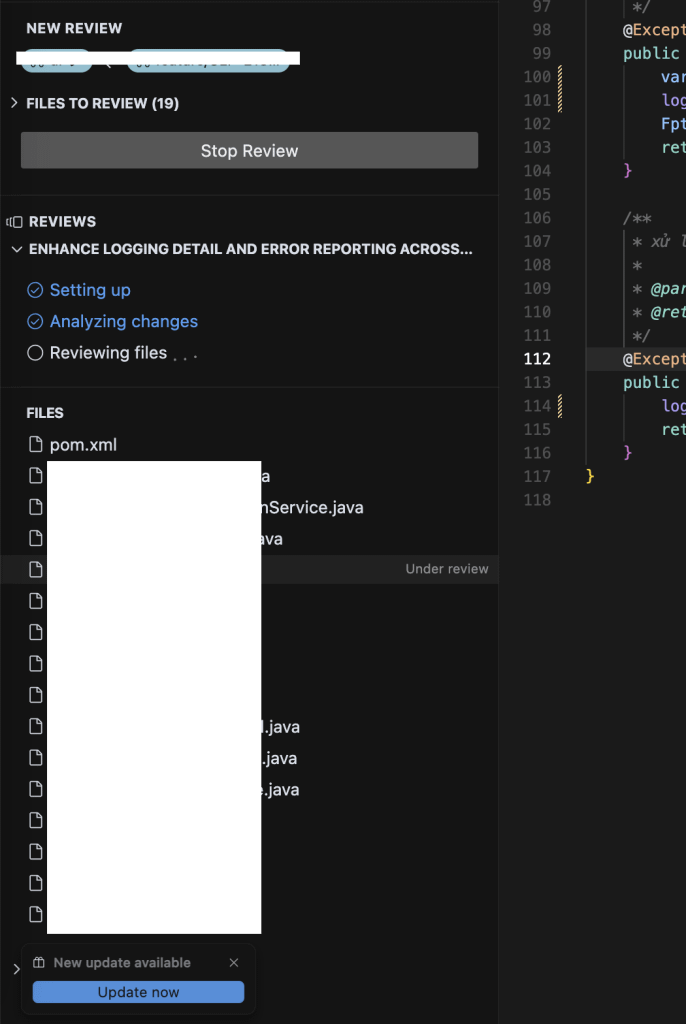Image resolution: width=686 pixels, height=1024 pixels.
Task: Click line number 117 in the editor
Action: [537, 476]
